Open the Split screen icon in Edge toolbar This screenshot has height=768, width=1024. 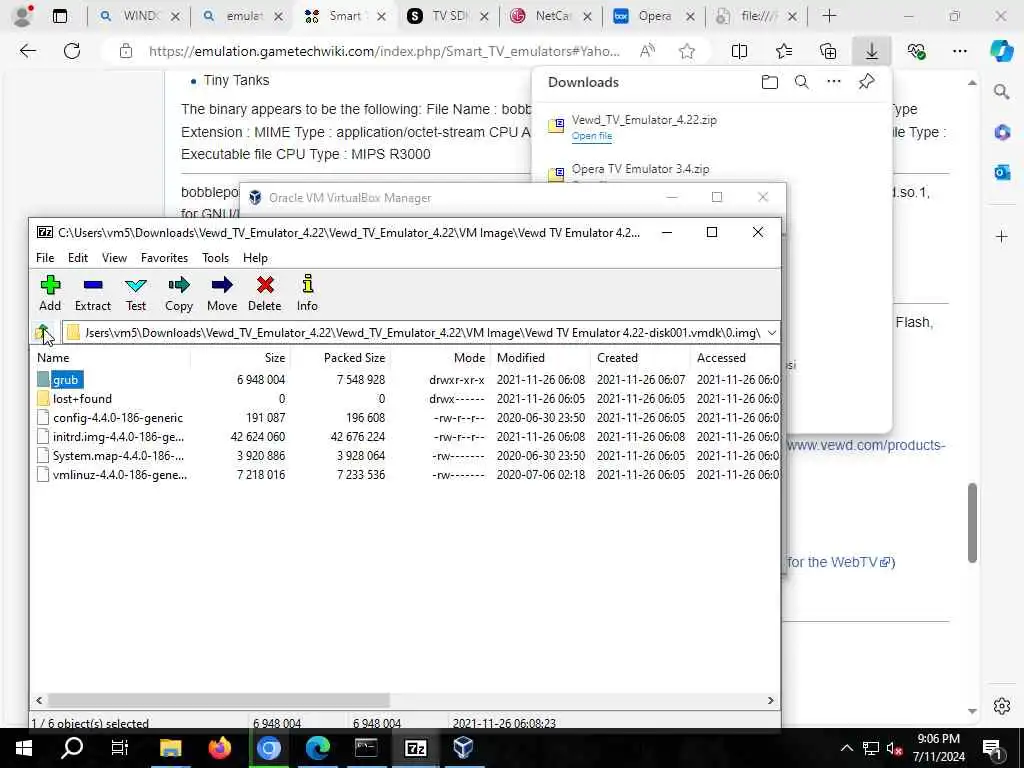[x=739, y=51]
